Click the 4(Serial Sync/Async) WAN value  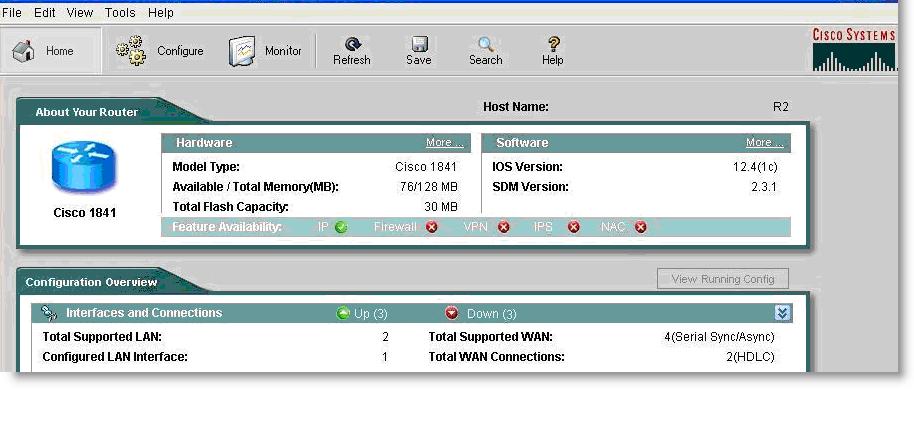pyautogui.click(x=719, y=337)
